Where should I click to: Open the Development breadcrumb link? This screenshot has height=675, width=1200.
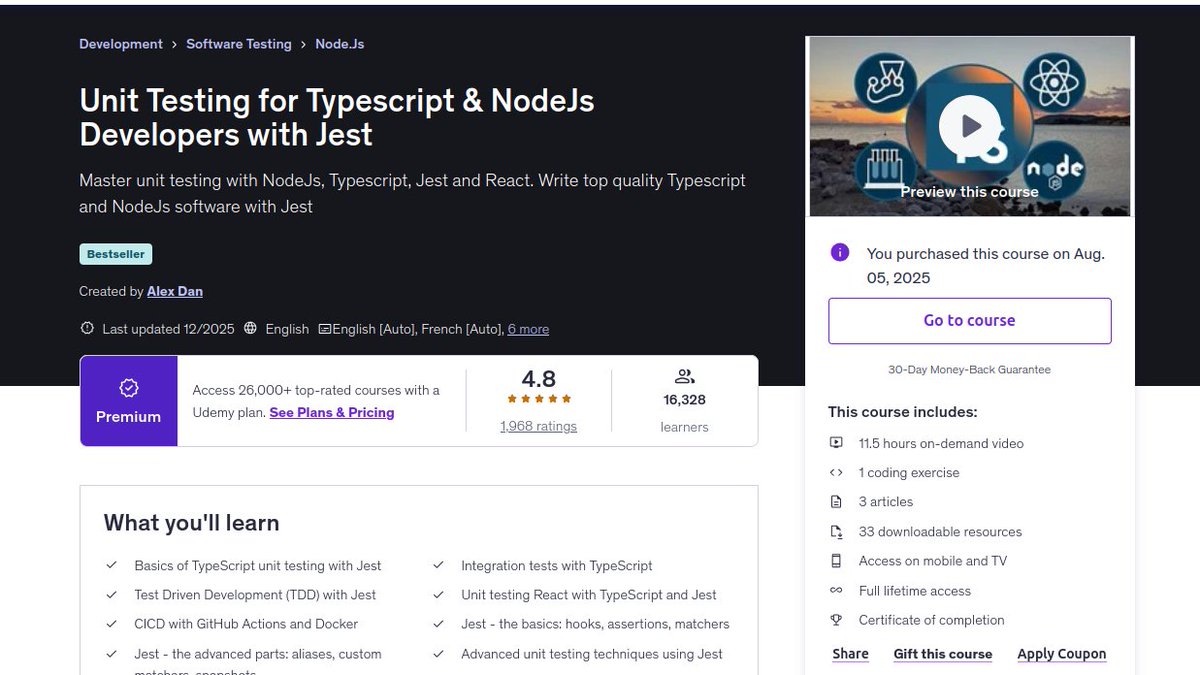point(121,44)
